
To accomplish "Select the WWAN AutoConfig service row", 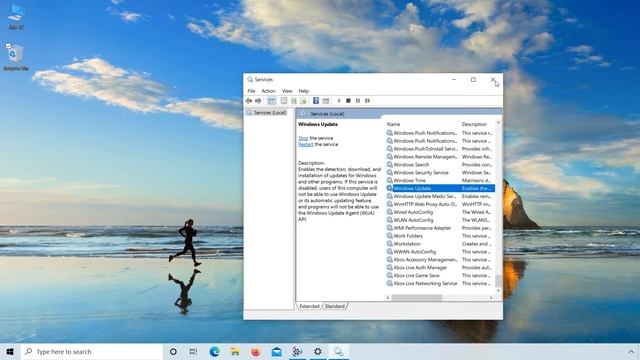I will 440,252.
